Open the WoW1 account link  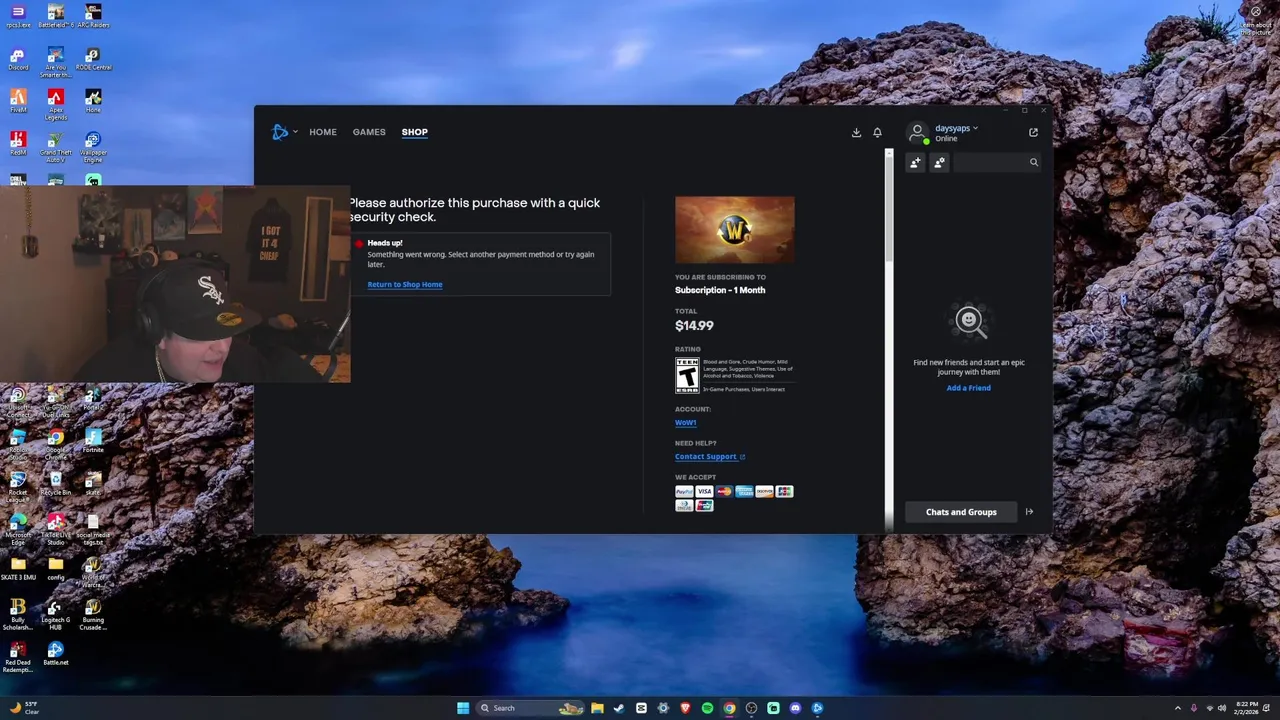coord(685,422)
